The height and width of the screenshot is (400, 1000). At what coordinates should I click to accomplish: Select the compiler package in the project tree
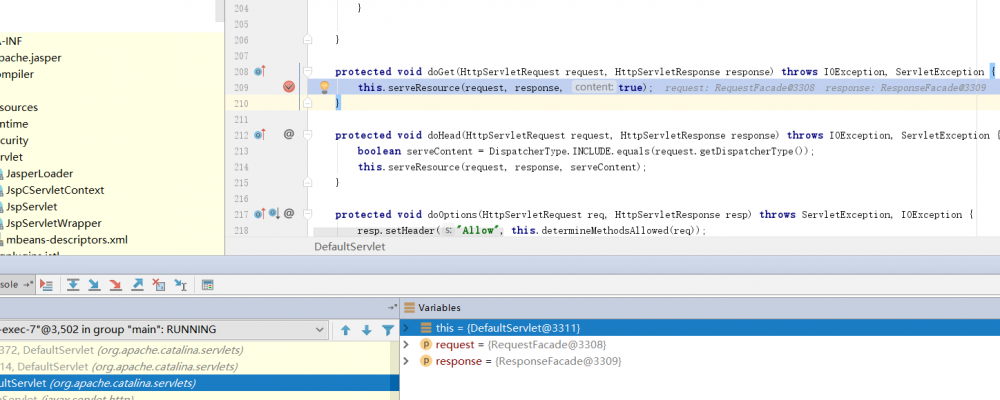click(17, 74)
